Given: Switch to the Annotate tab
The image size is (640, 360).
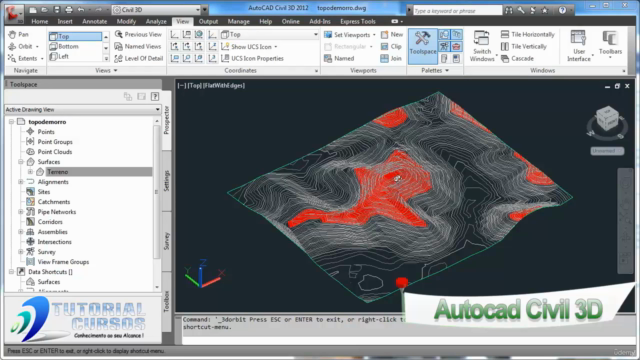Looking at the screenshot, I should point(95,21).
